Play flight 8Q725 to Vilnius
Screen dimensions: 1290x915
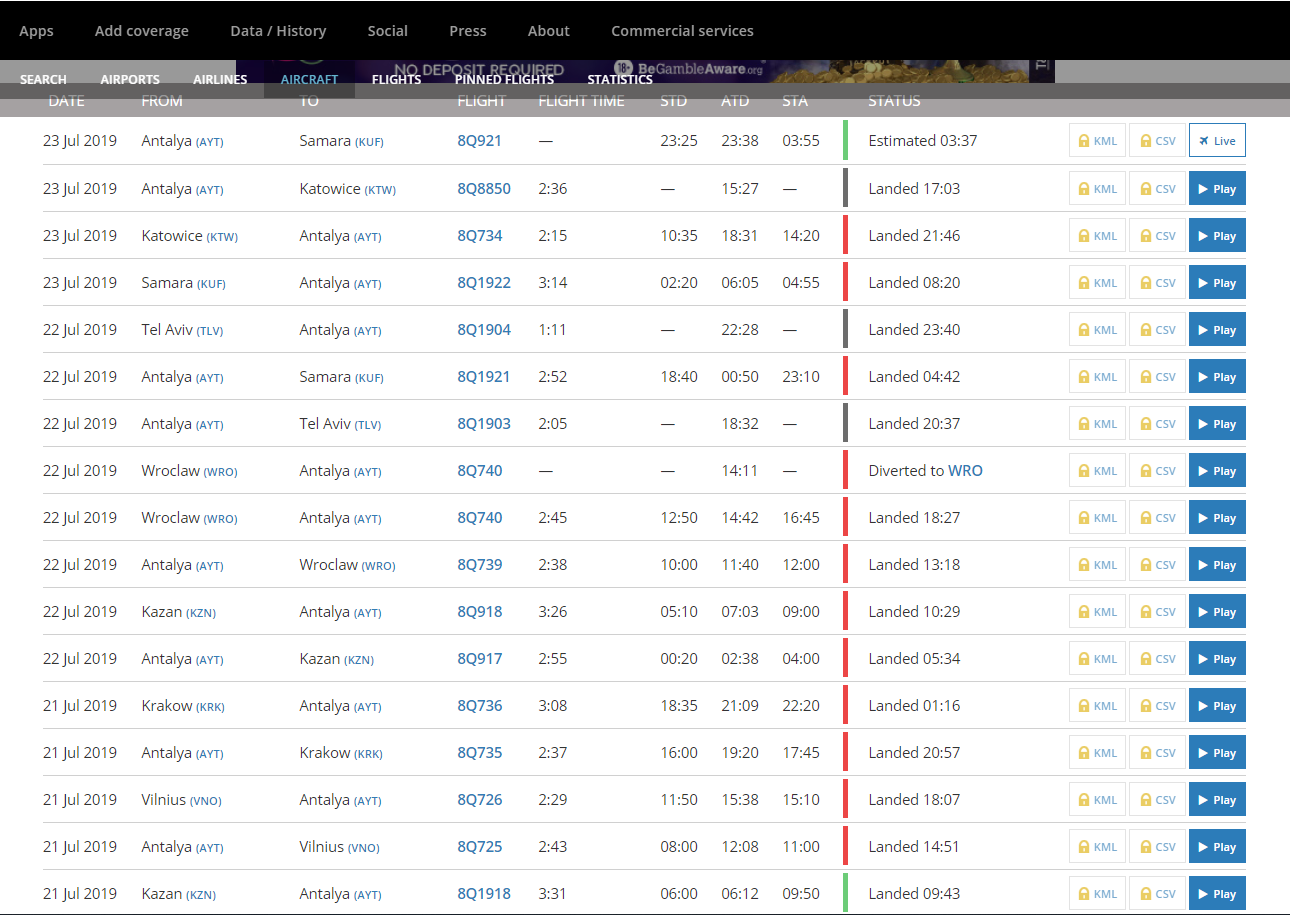[x=1217, y=847]
